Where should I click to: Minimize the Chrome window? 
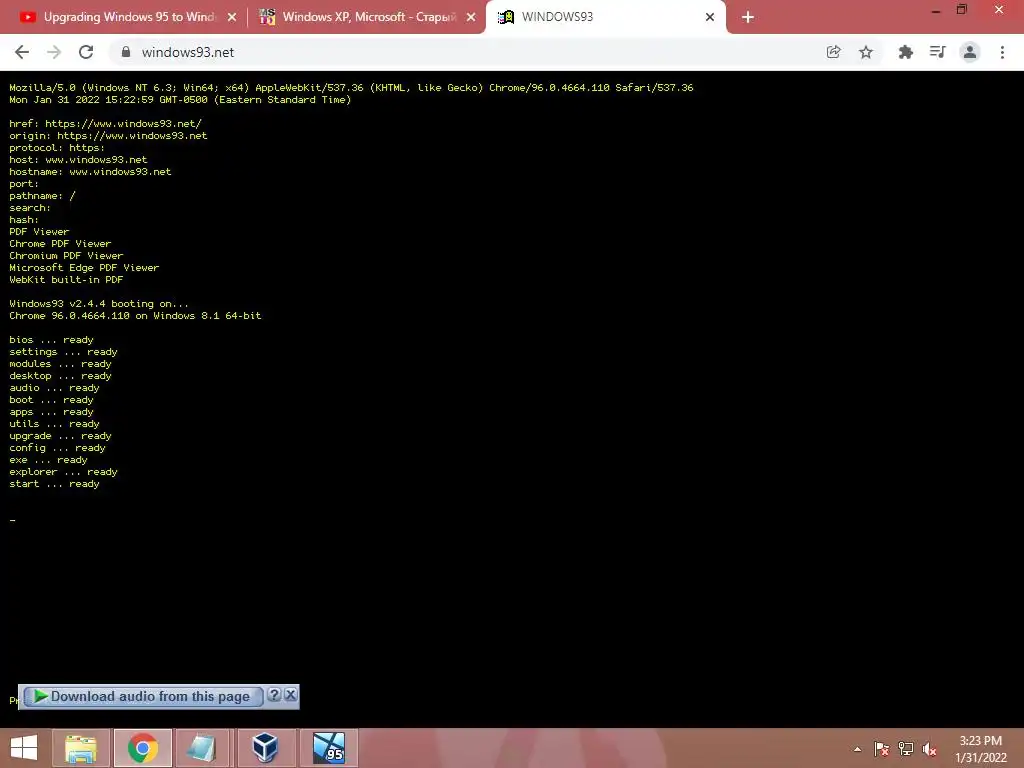tap(936, 10)
